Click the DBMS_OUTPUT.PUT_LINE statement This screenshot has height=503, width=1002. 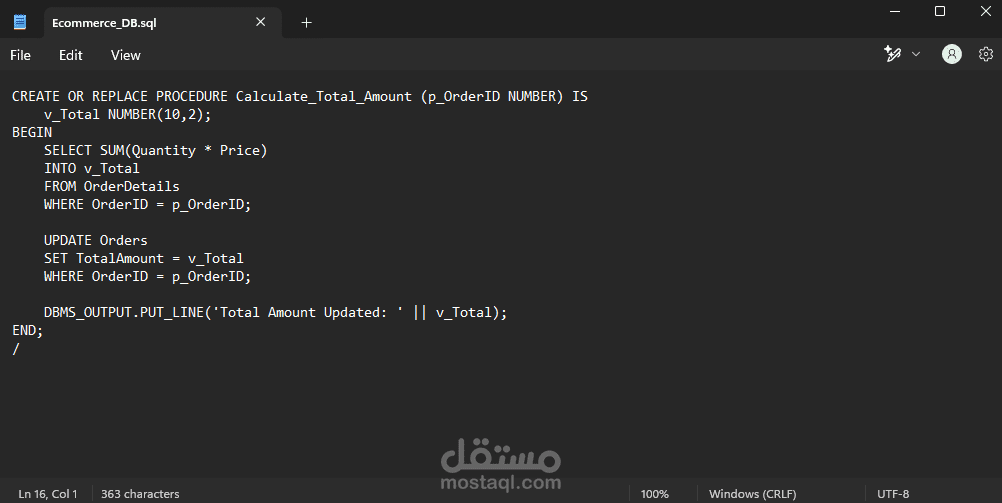275,313
